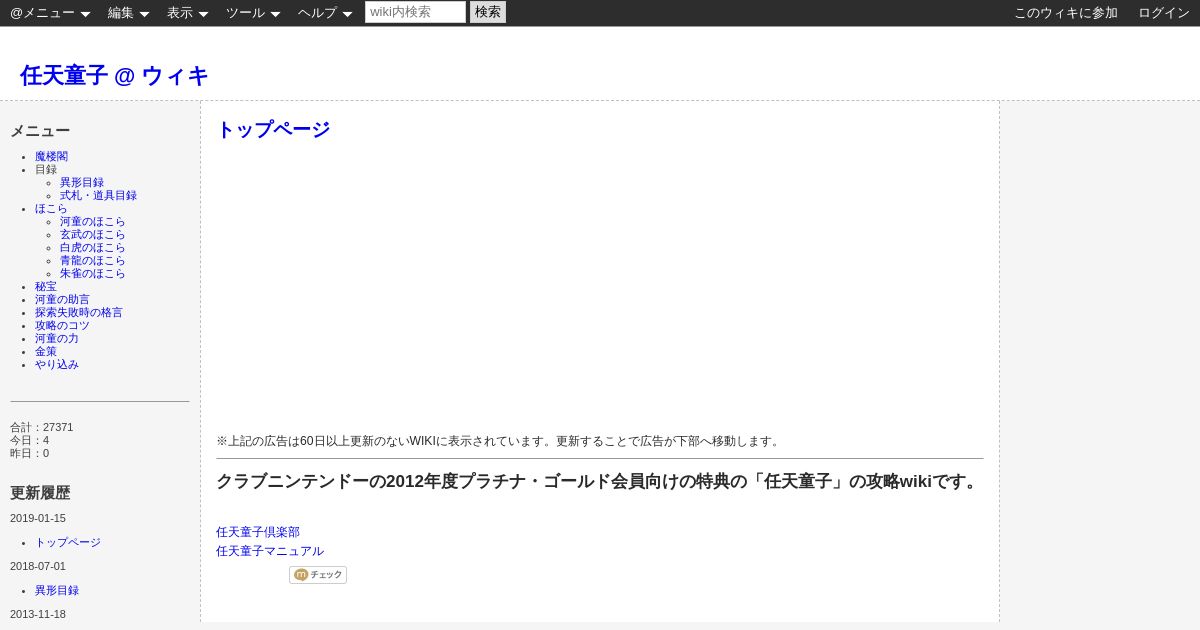Open the 金策 sidebar link
The image size is (1200, 630).
tap(46, 352)
